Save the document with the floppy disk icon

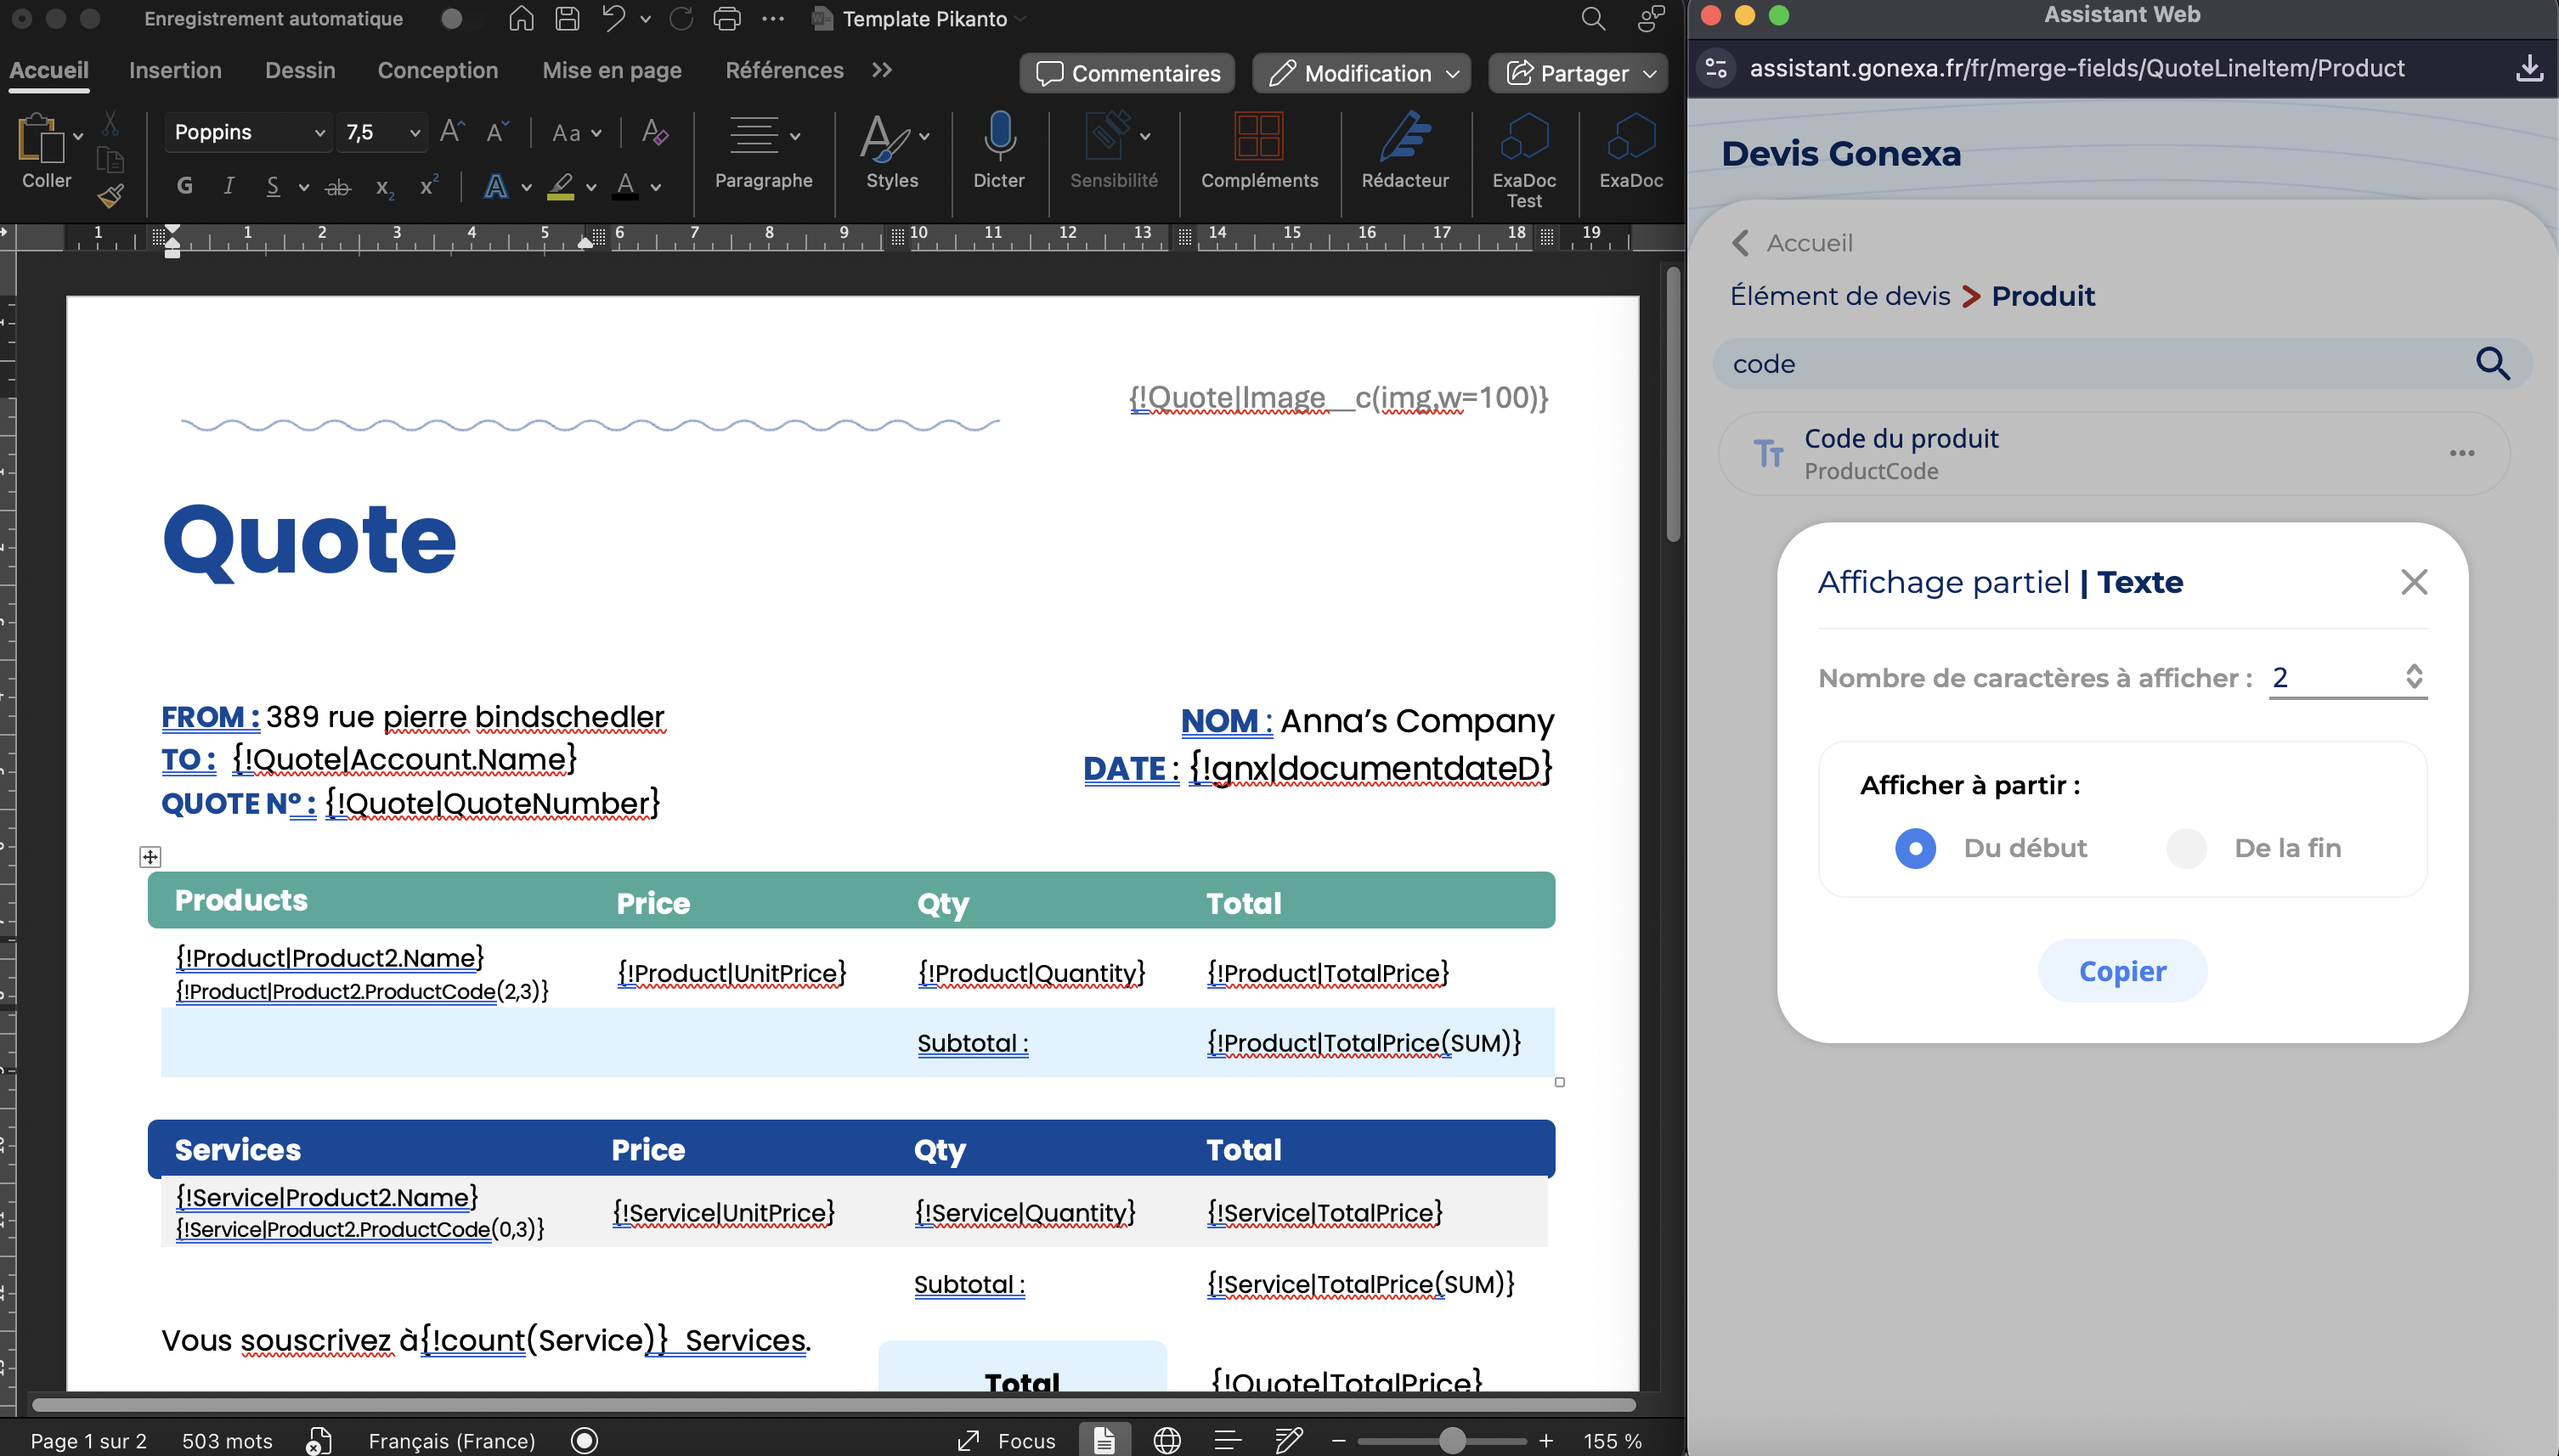coord(567,19)
